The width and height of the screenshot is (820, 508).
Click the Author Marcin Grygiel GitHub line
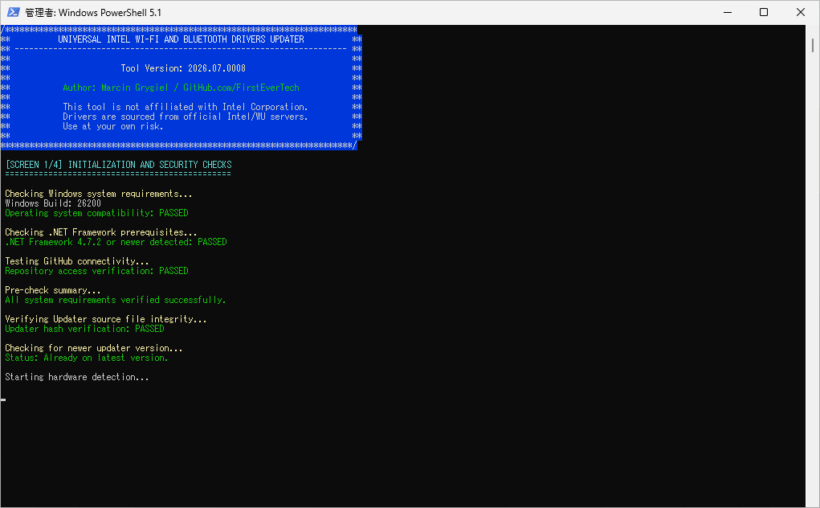pyautogui.click(x=181, y=88)
